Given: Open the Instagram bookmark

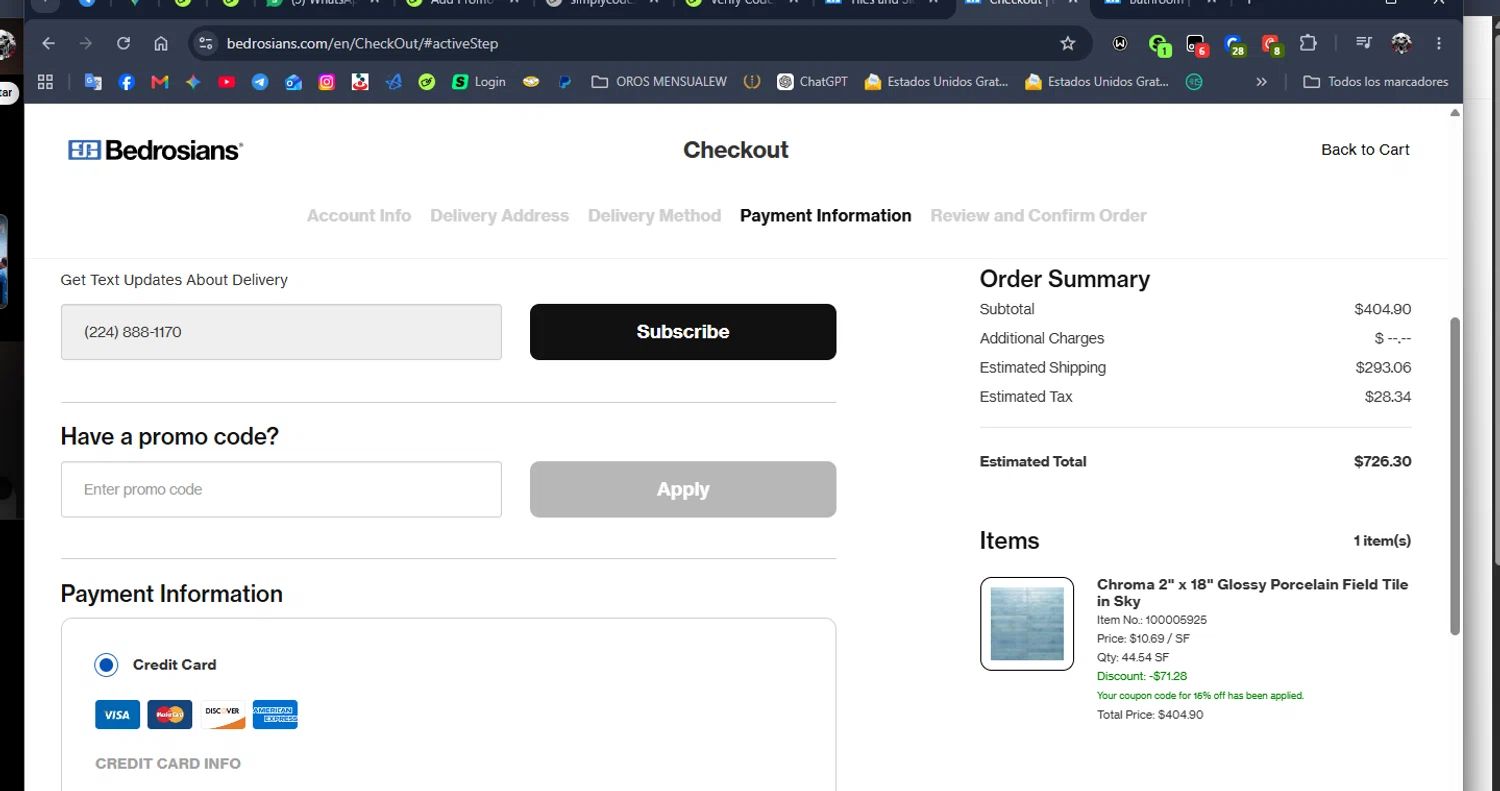Looking at the screenshot, I should tap(326, 82).
